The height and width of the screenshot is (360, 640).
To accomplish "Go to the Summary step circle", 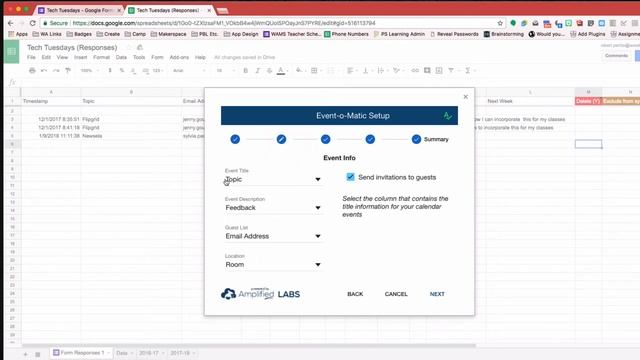I will [416, 139].
